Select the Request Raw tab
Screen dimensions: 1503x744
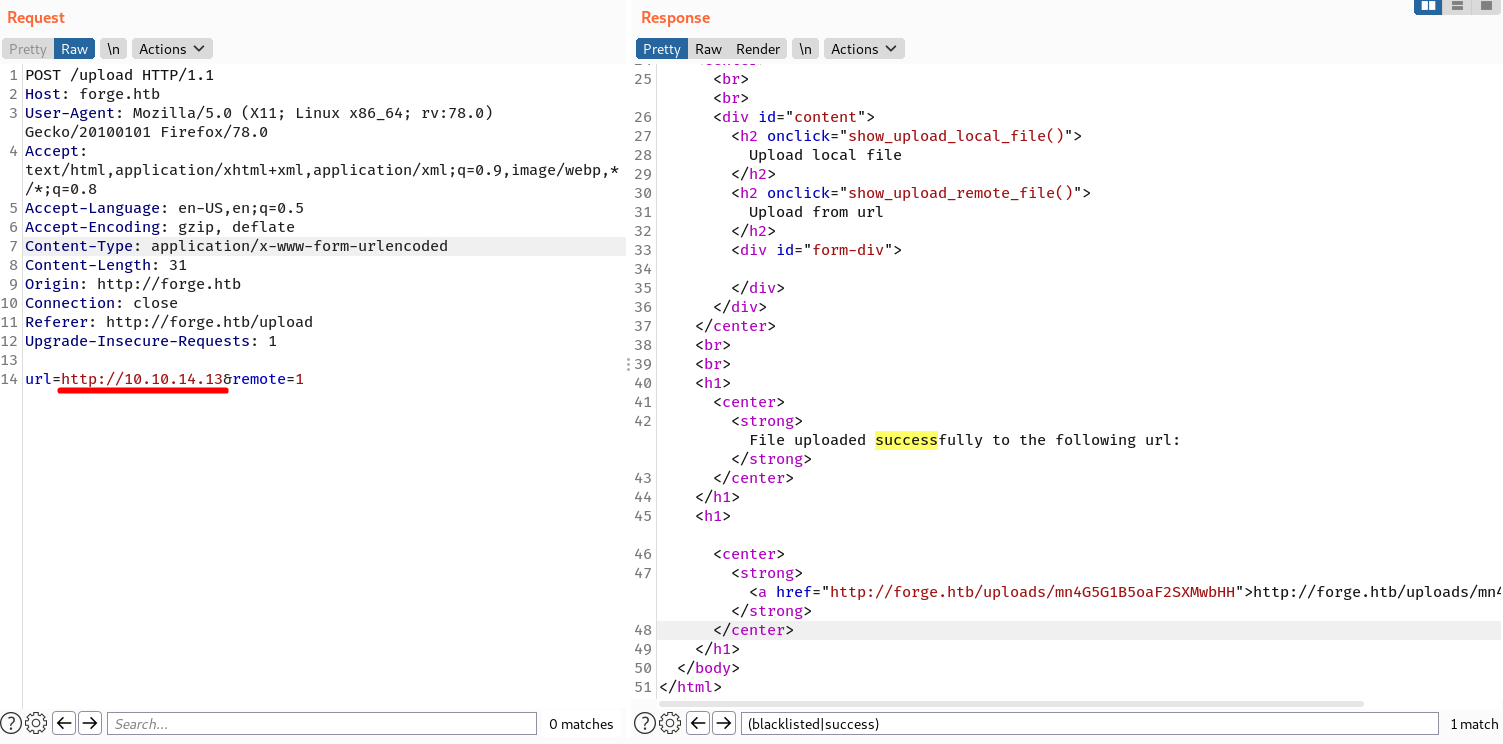click(x=74, y=49)
